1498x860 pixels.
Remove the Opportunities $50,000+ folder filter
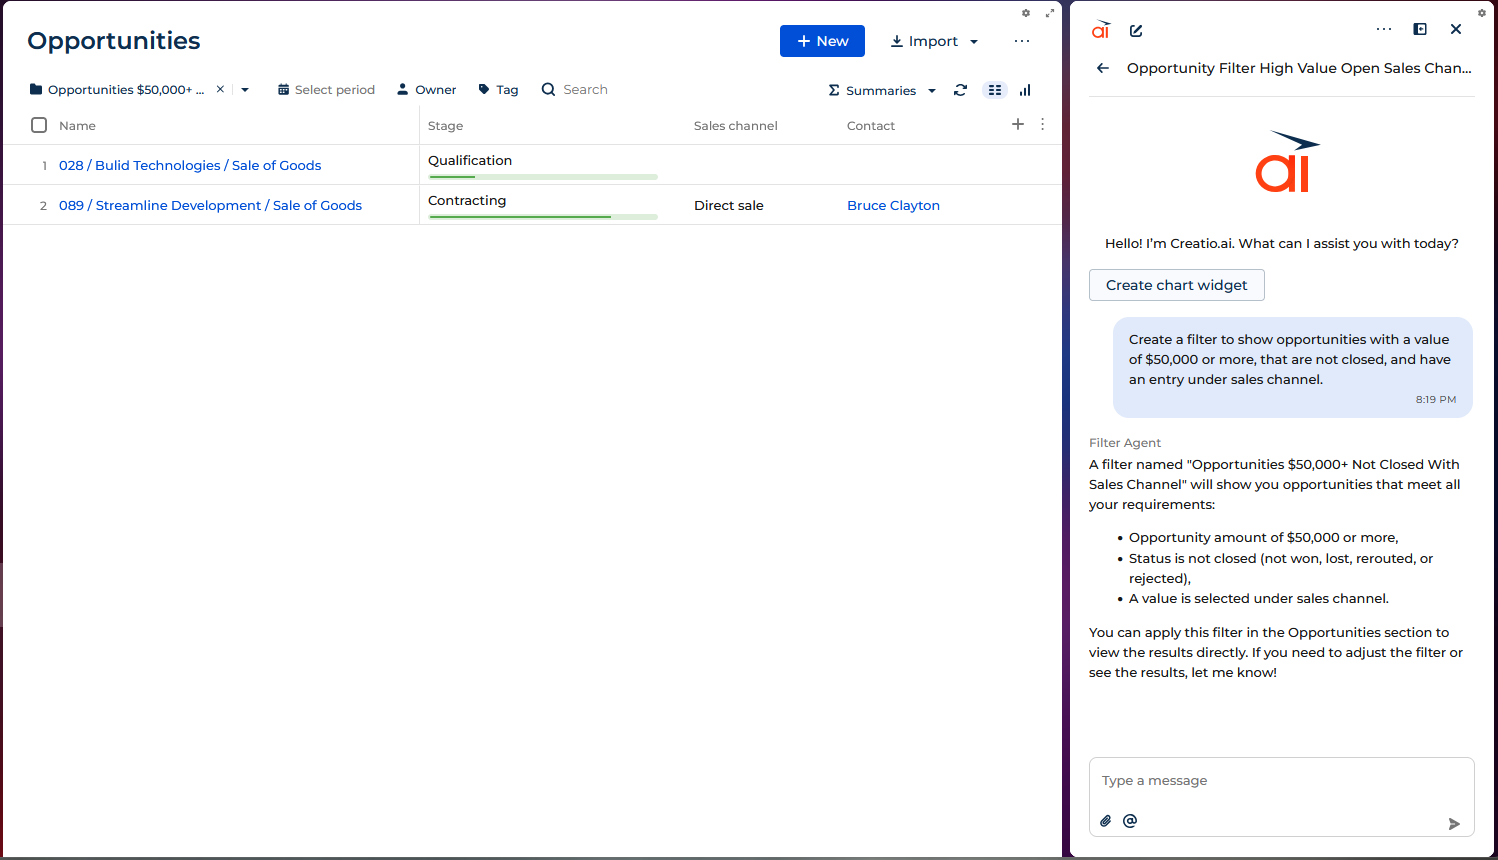pyautogui.click(x=220, y=89)
